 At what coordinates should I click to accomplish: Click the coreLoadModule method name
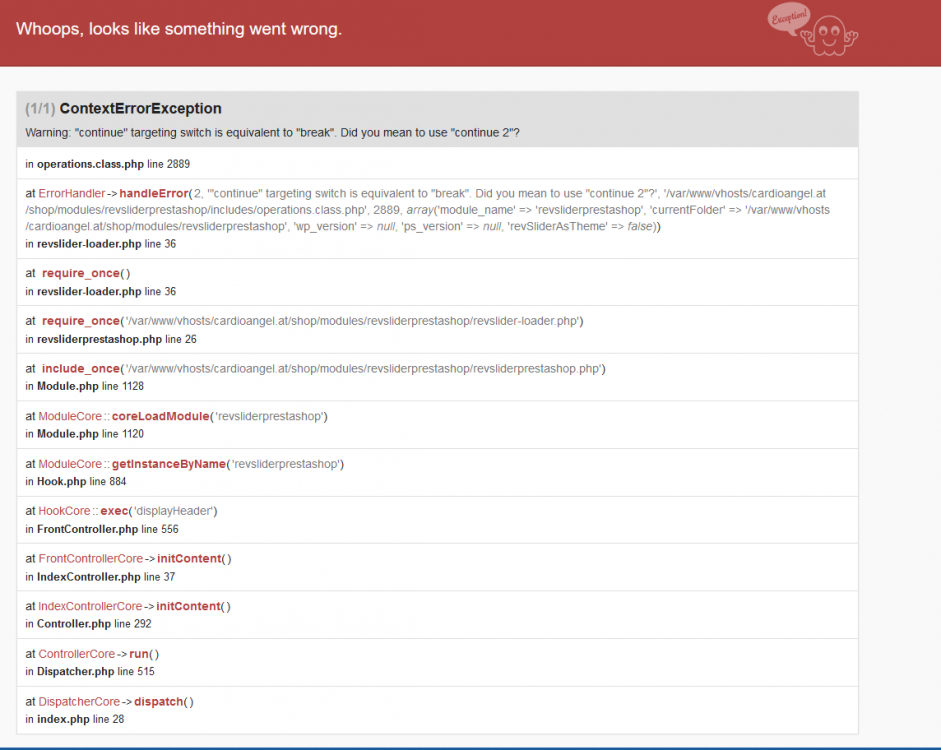pyautogui.click(x=160, y=416)
